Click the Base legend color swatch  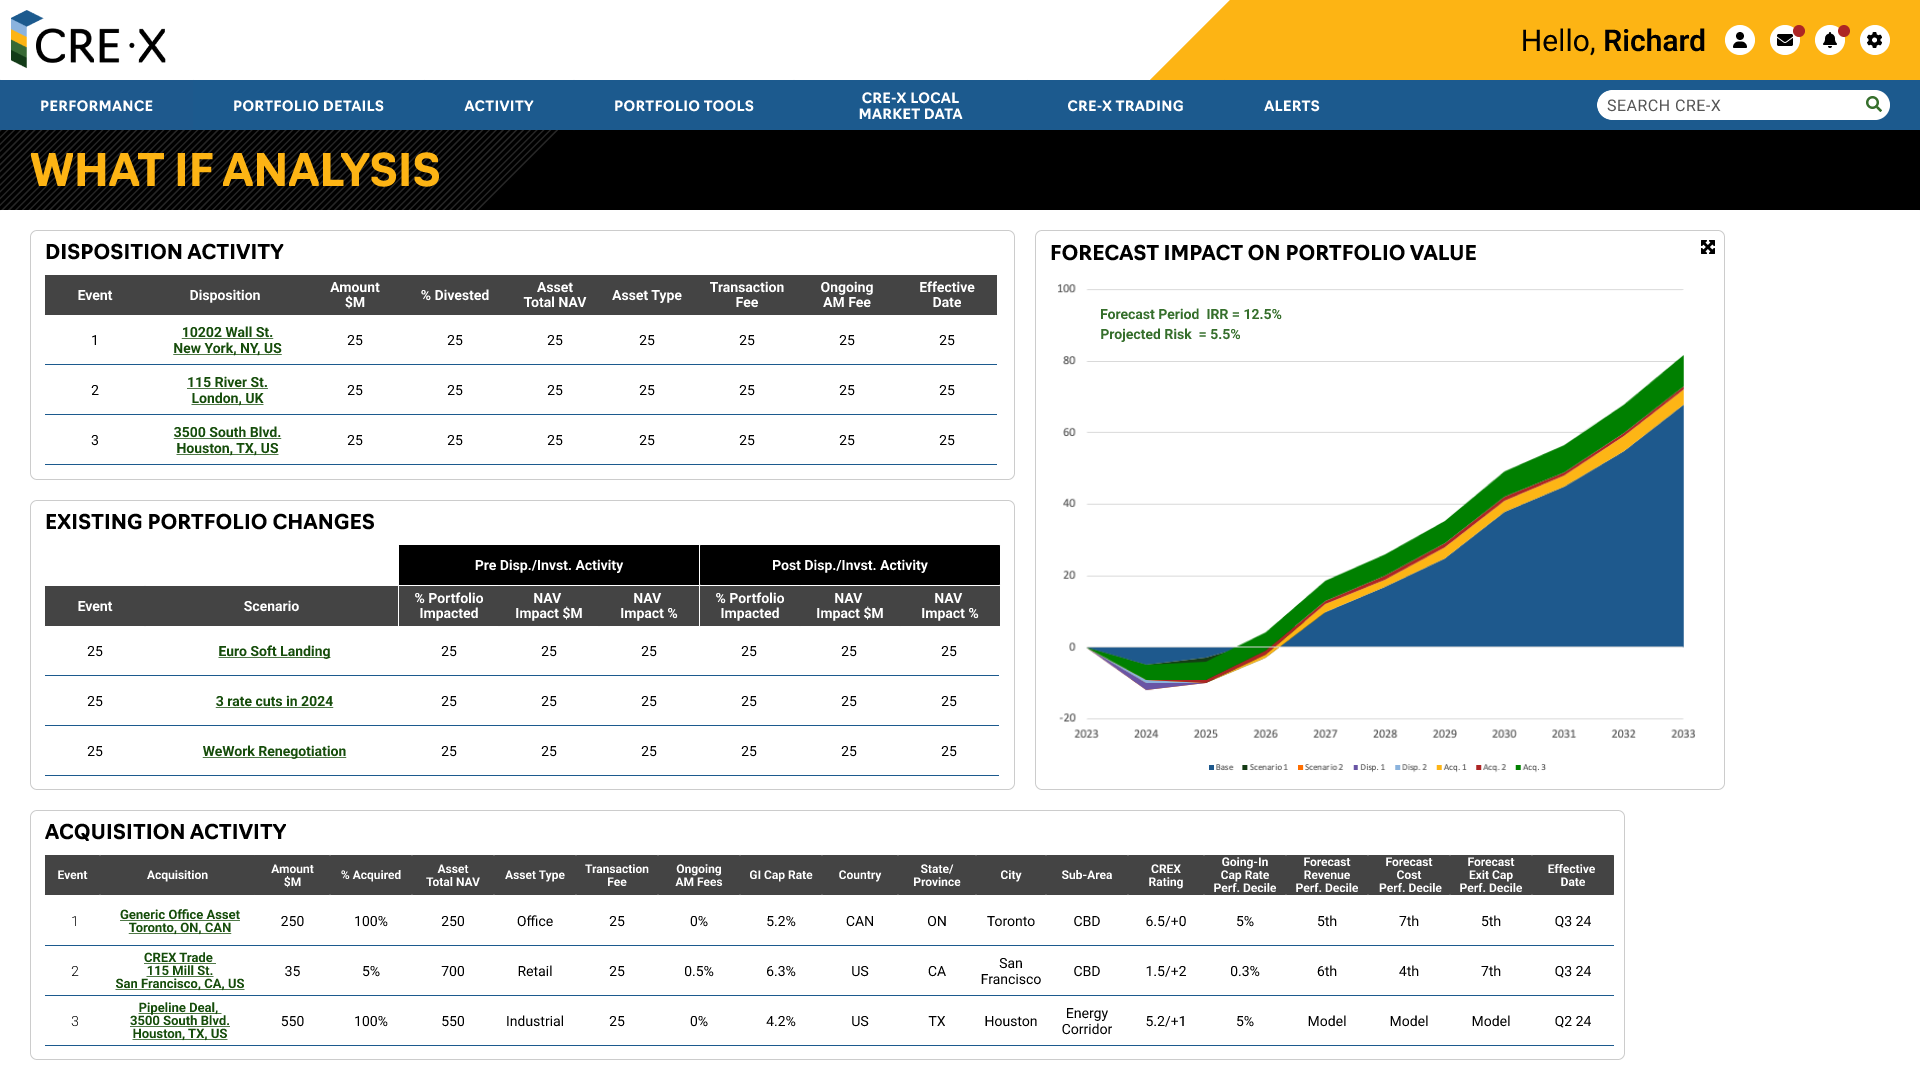point(1211,768)
